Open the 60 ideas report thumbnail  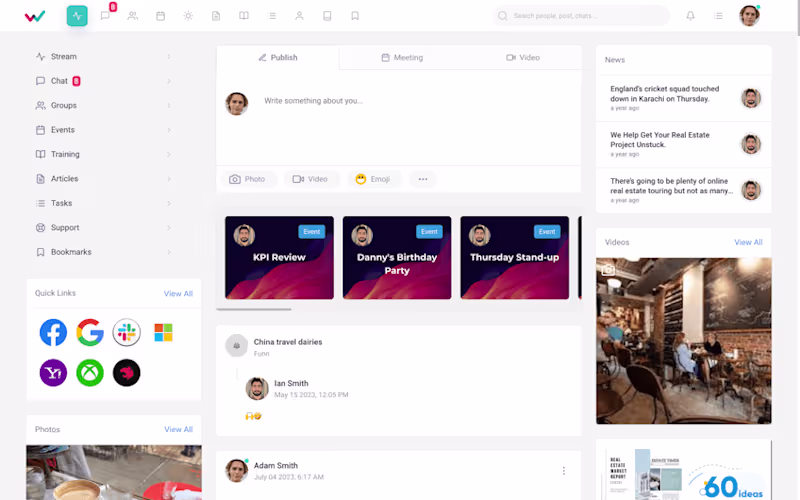coord(684,470)
